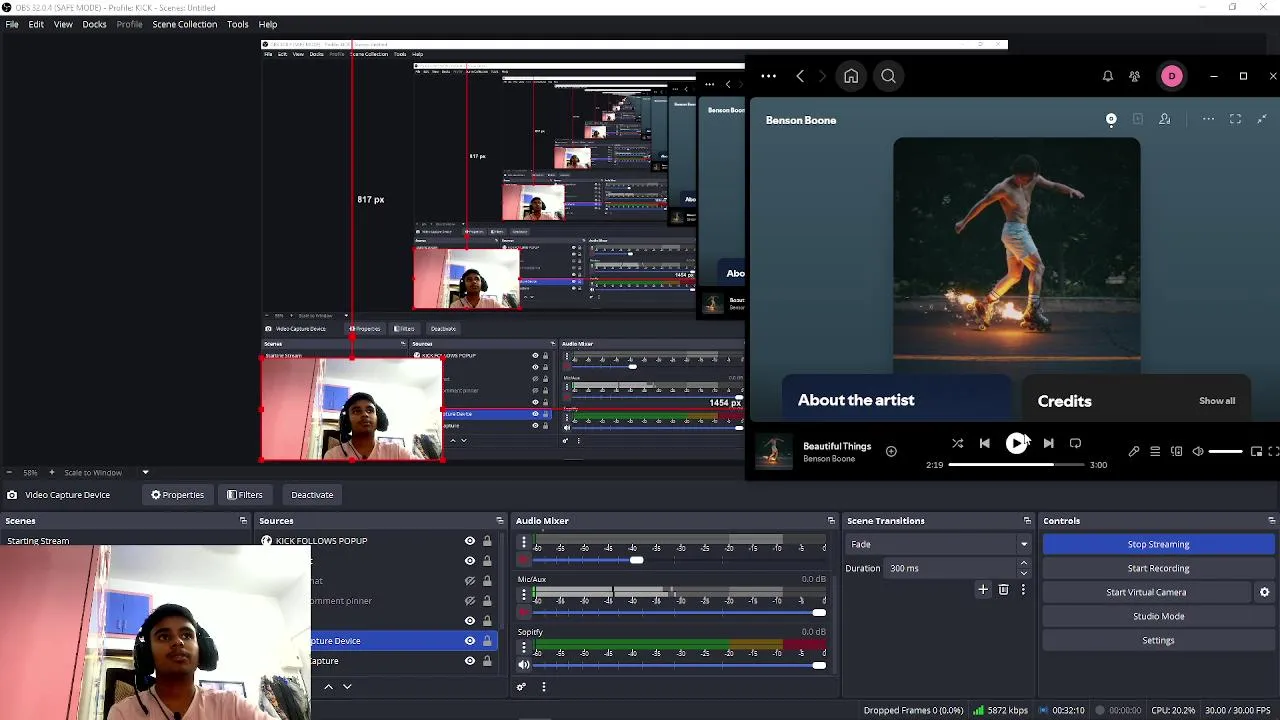
Task: Open virtual camera settings gear
Action: (x=1264, y=592)
